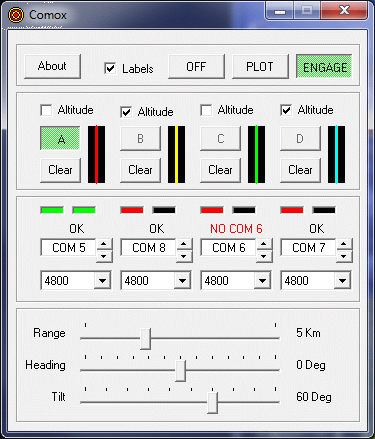Click the 5 Km range value
The height and width of the screenshot is (439, 375).
(308, 333)
